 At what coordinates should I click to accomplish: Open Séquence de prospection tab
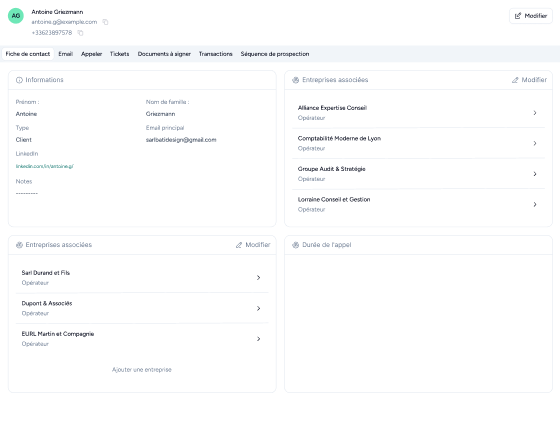(275, 54)
